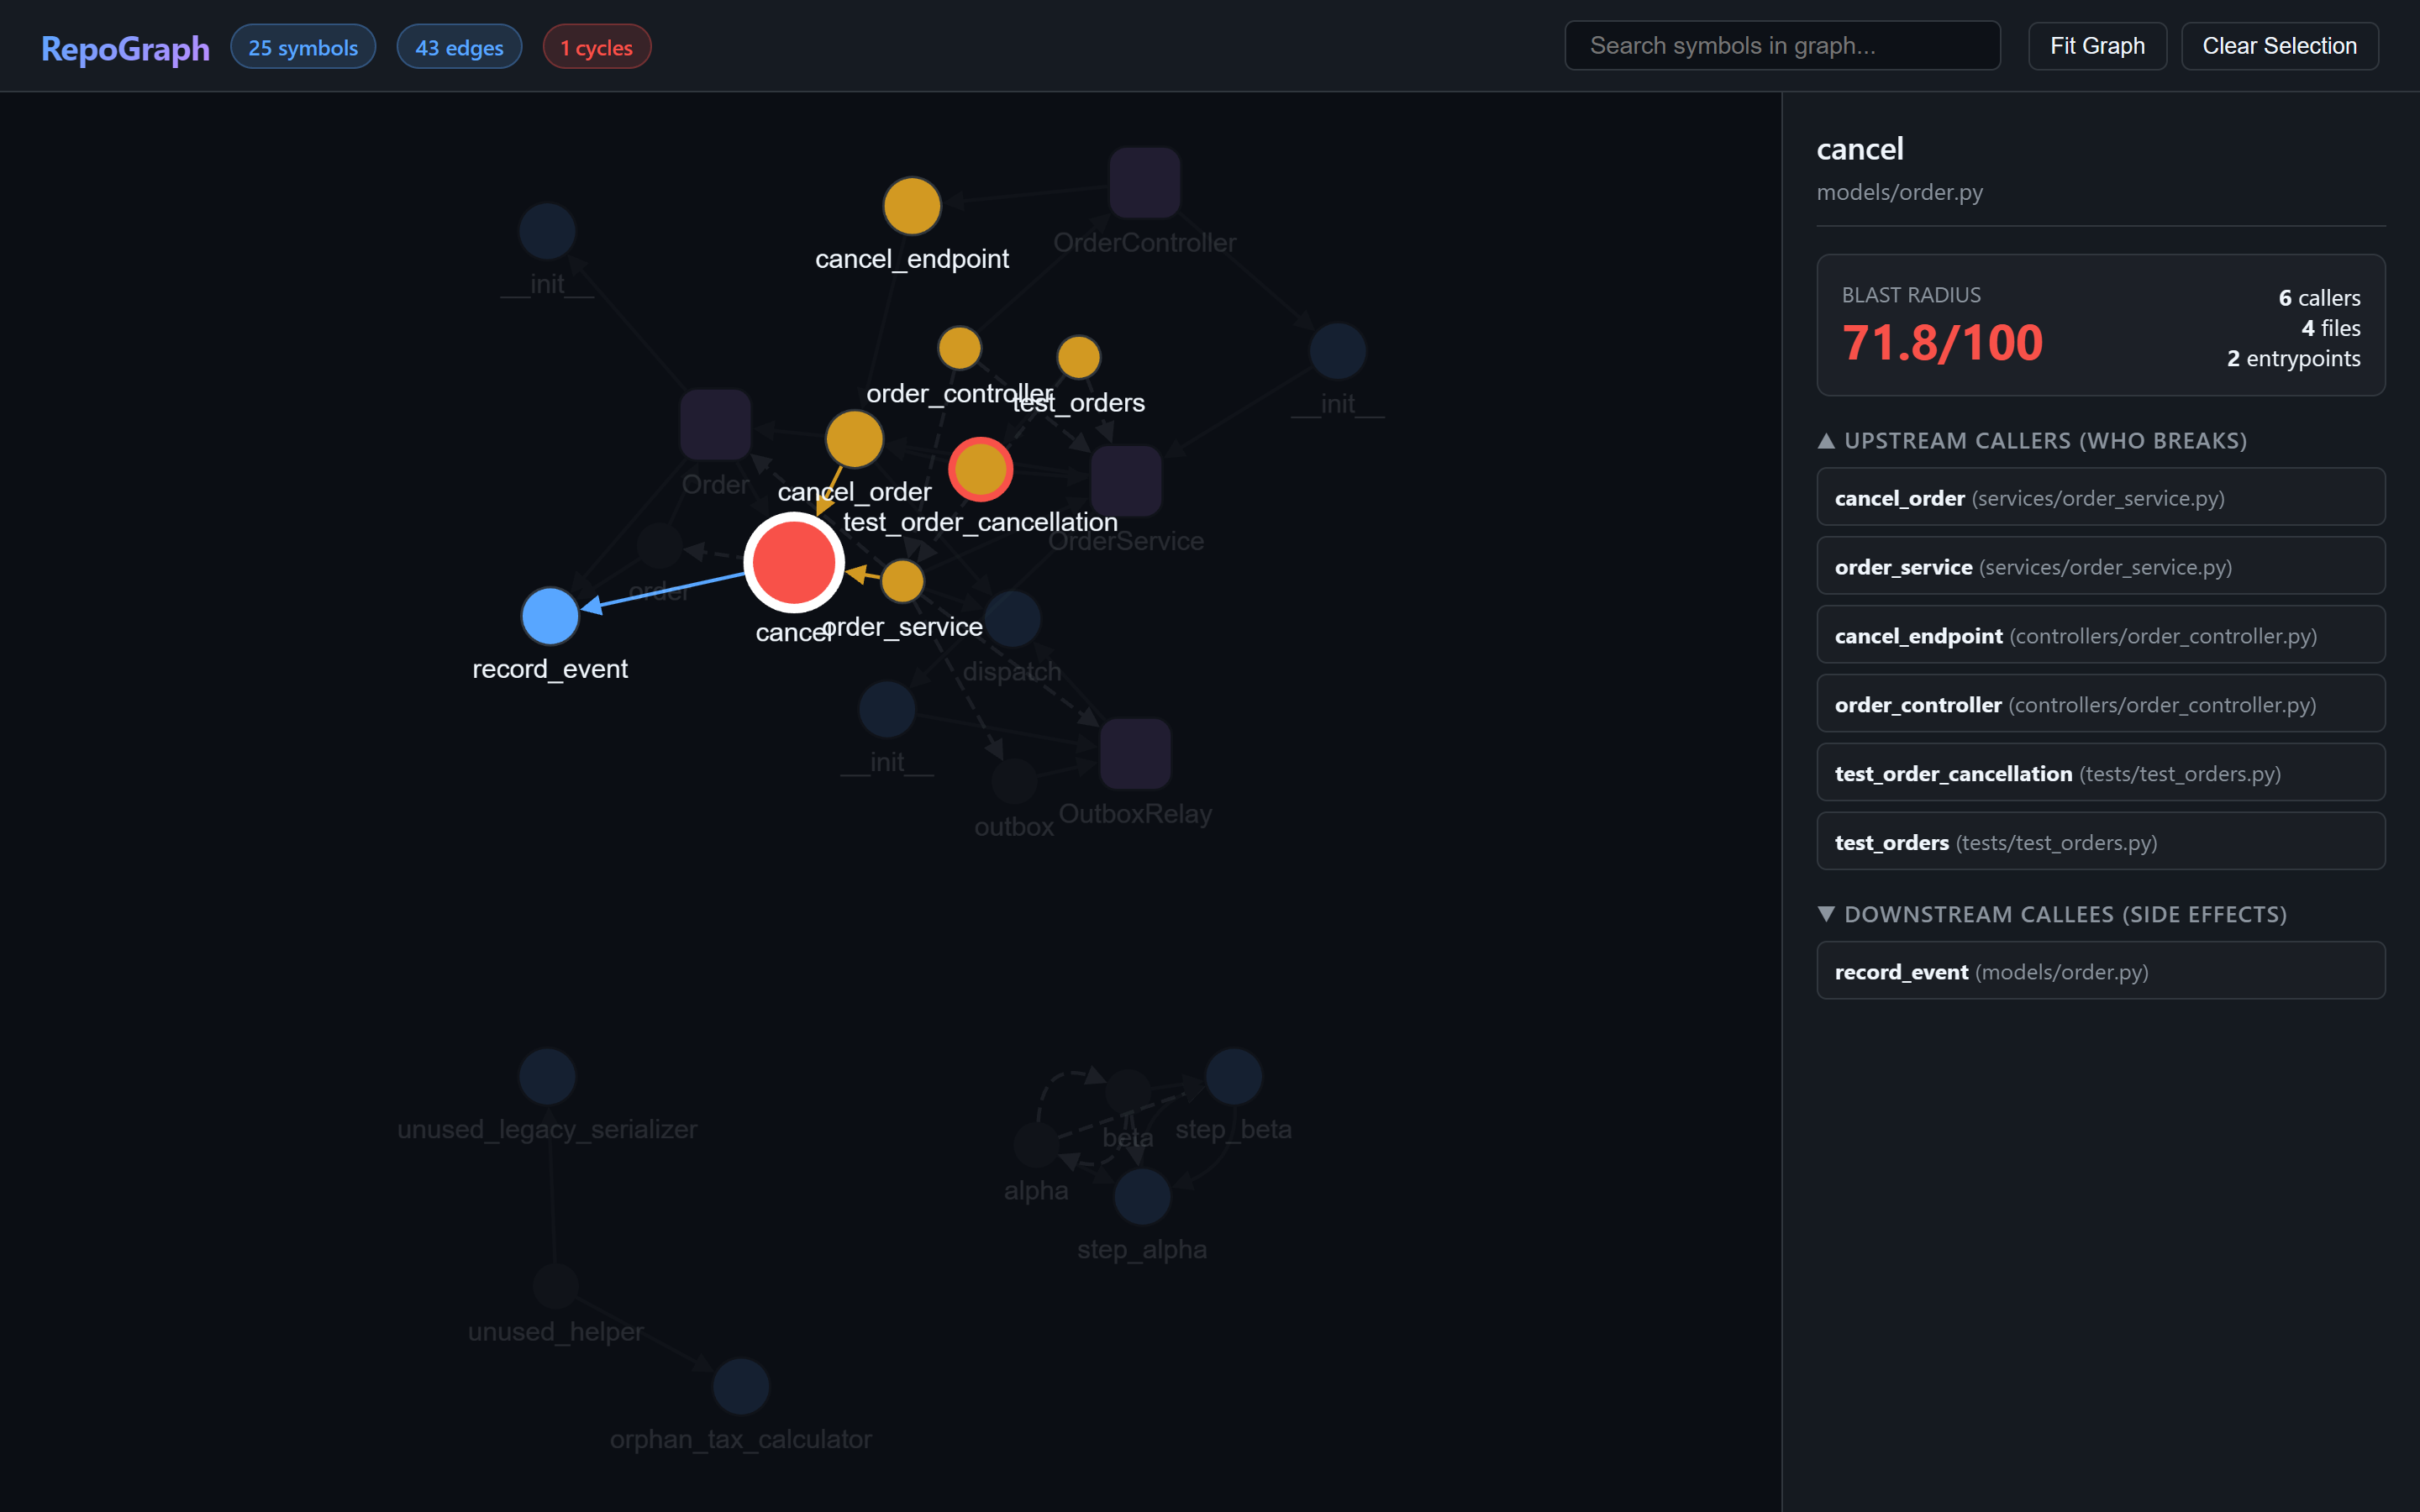Click the 6 callers stat

coord(2319,298)
